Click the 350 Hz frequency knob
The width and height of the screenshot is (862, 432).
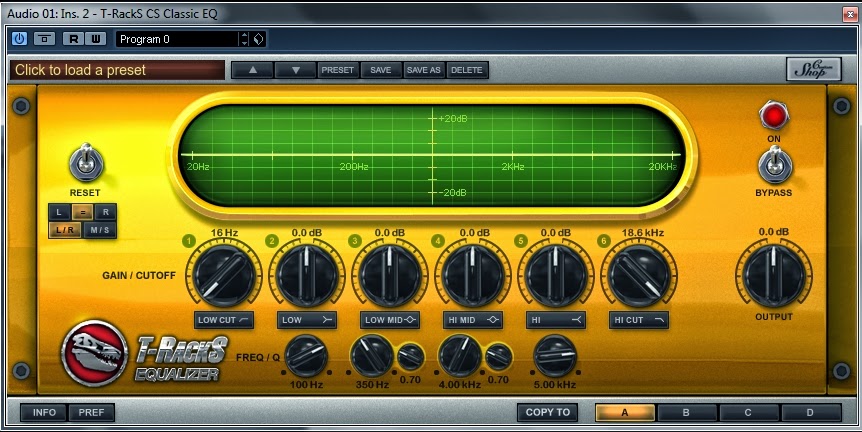[x=372, y=356]
